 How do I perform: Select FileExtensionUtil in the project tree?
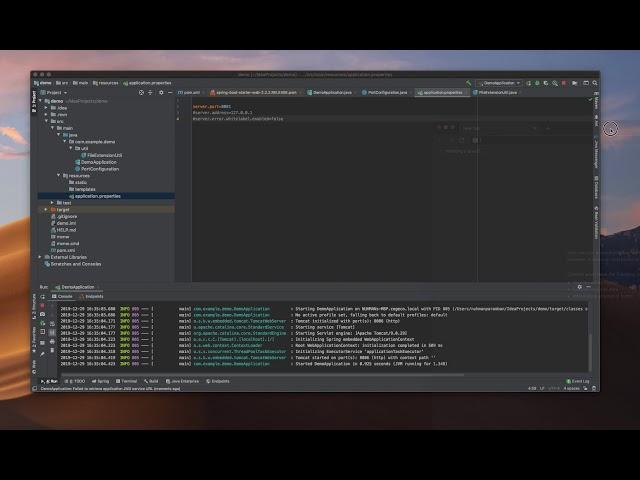[102, 155]
